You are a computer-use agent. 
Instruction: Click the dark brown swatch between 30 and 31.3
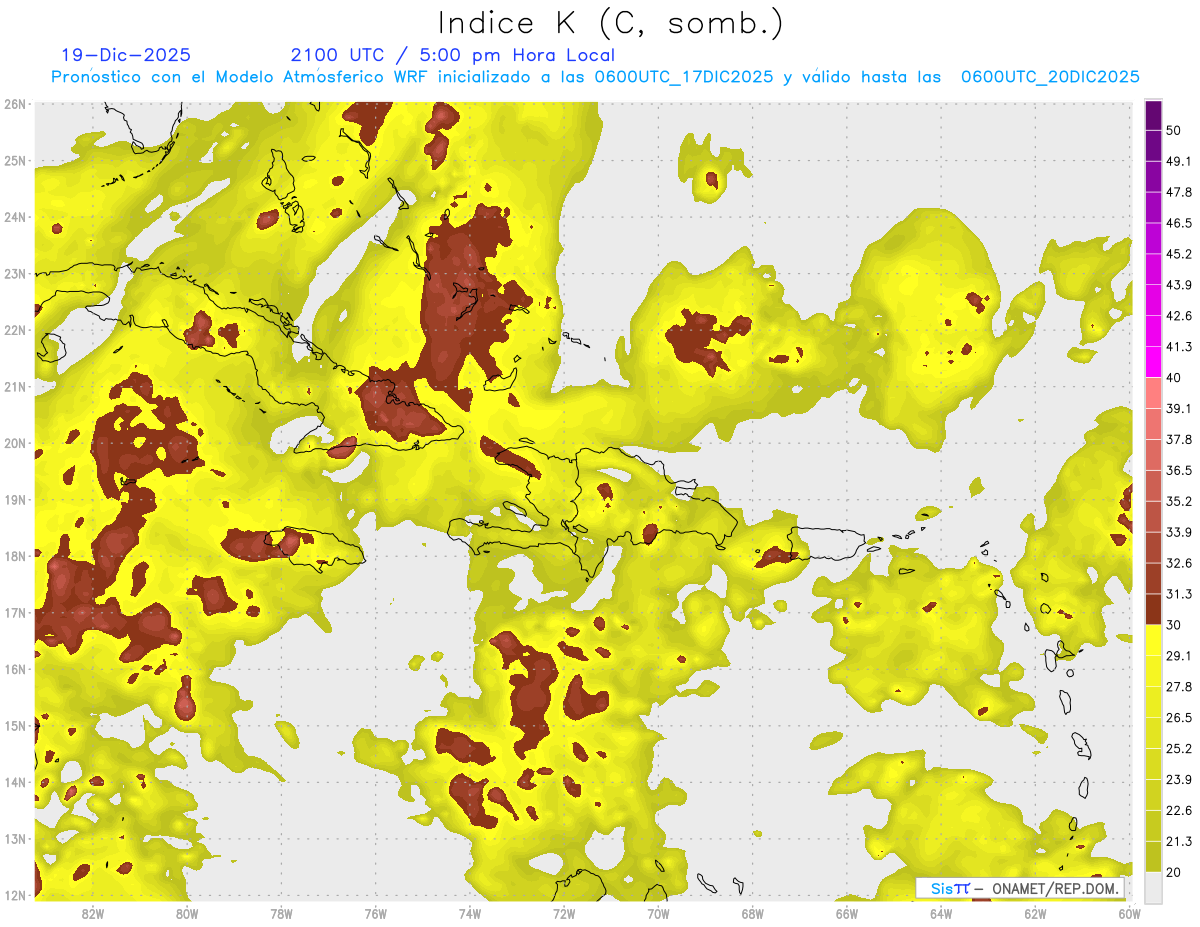click(x=1153, y=609)
